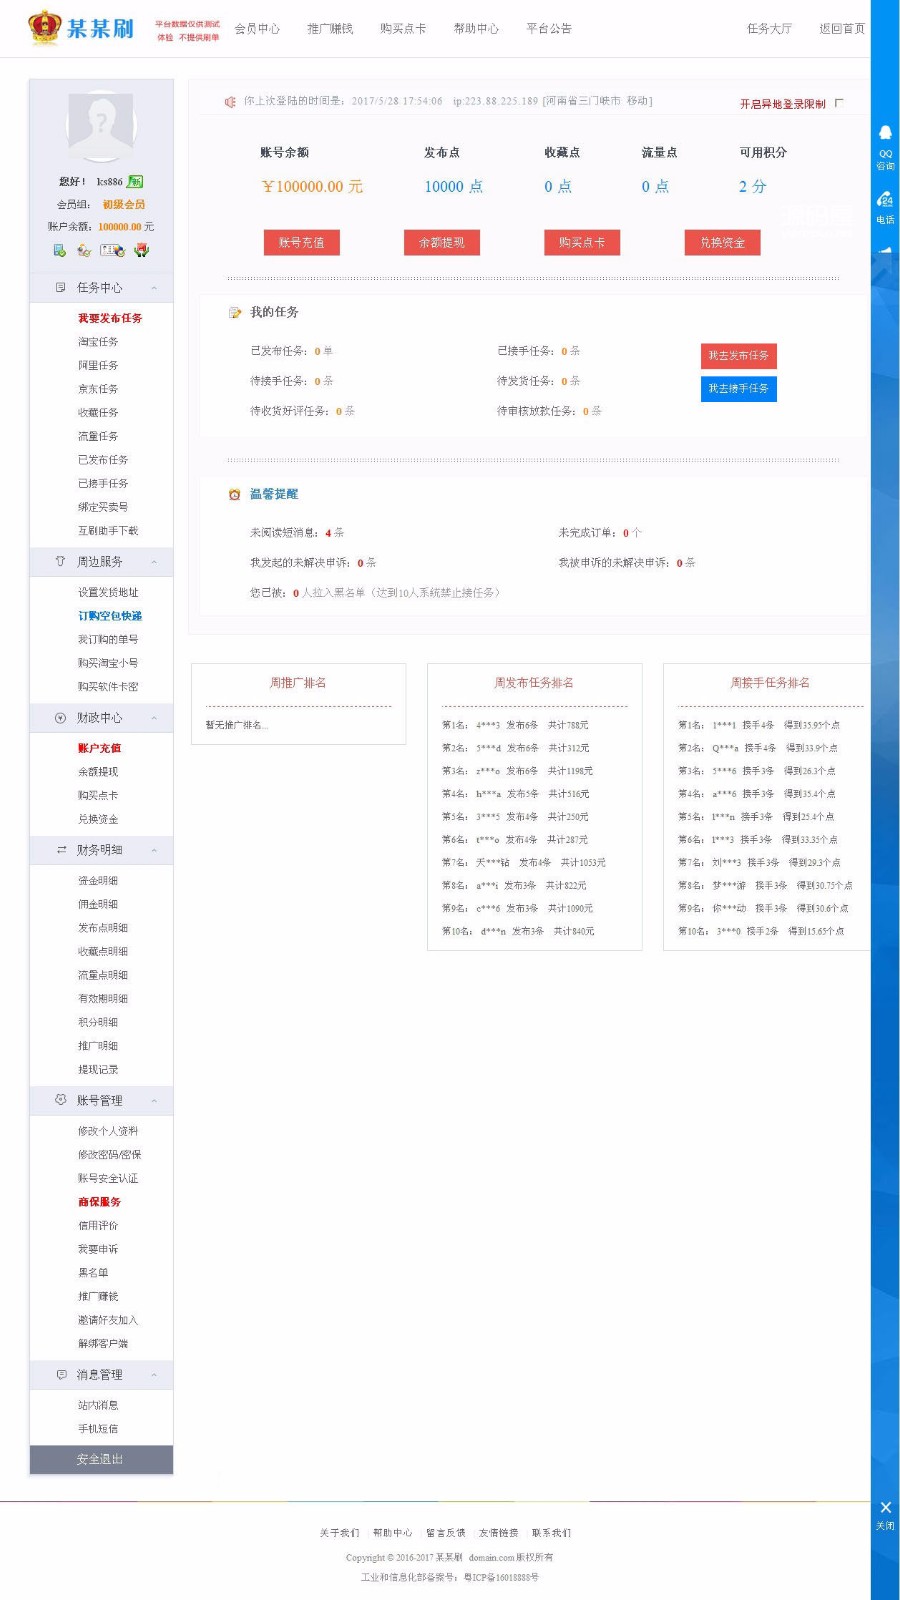The width and height of the screenshot is (900, 1600).
Task: Click the 任务中心 section document icon
Action: pos(60,287)
